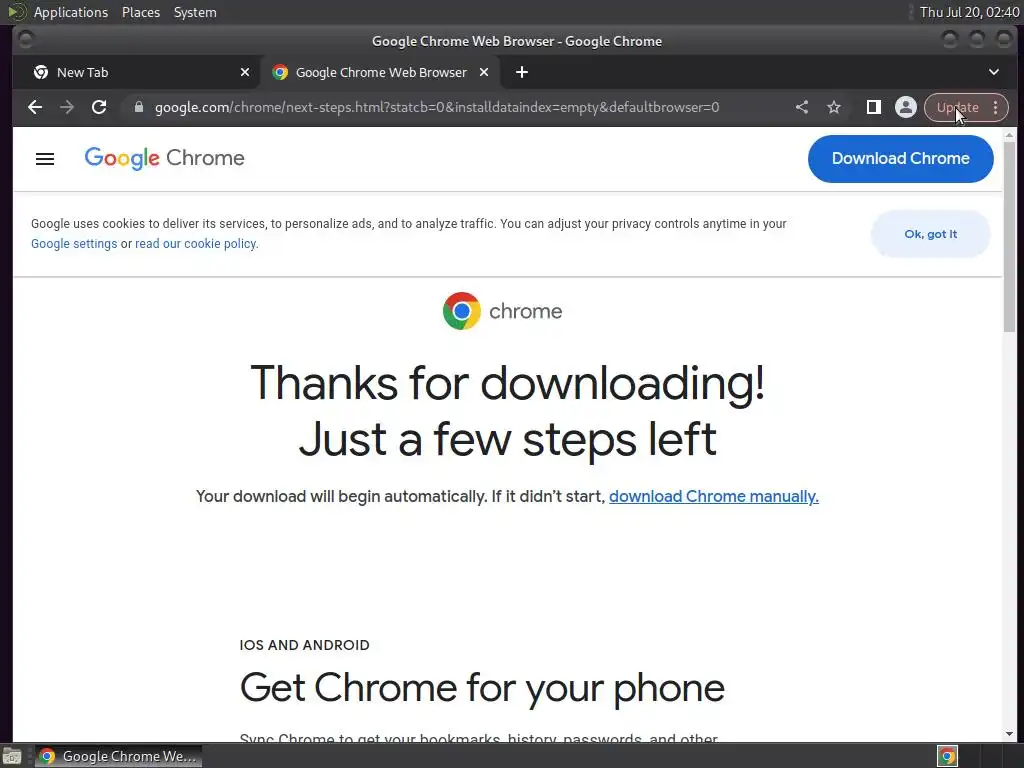Open the System menu
Viewport: 1024px width, 768px height.
point(195,12)
